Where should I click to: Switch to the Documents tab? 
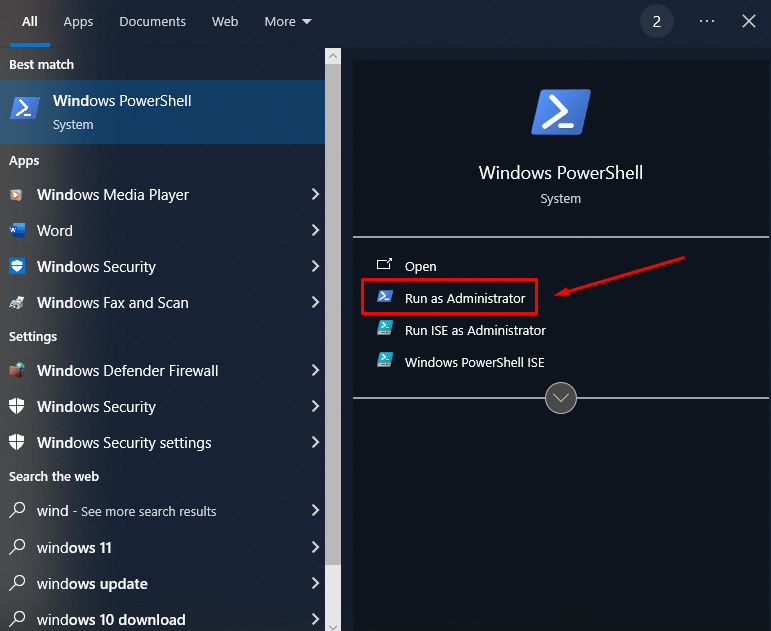pos(152,22)
